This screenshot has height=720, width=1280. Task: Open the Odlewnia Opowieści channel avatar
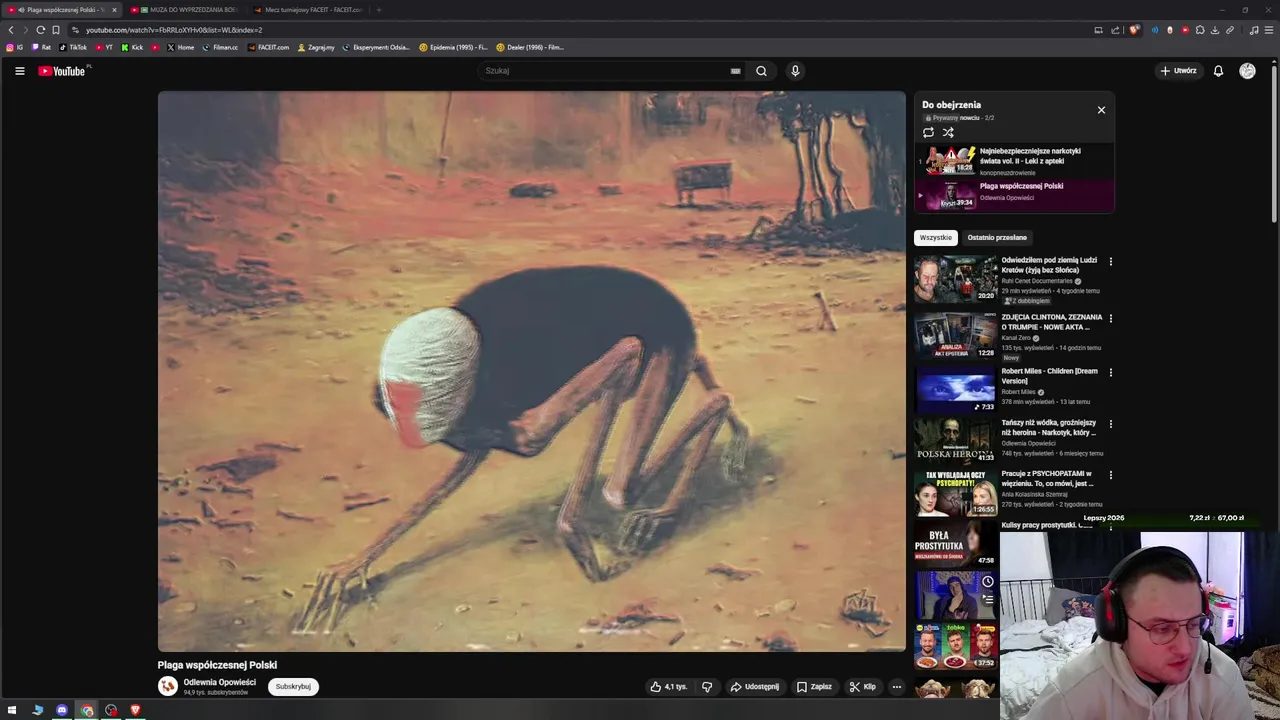point(168,686)
